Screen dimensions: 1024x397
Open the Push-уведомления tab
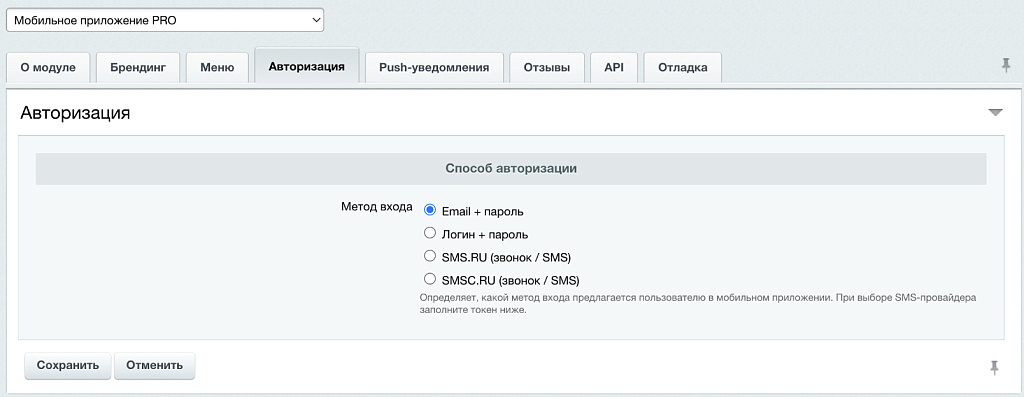pyautogui.click(x=434, y=67)
